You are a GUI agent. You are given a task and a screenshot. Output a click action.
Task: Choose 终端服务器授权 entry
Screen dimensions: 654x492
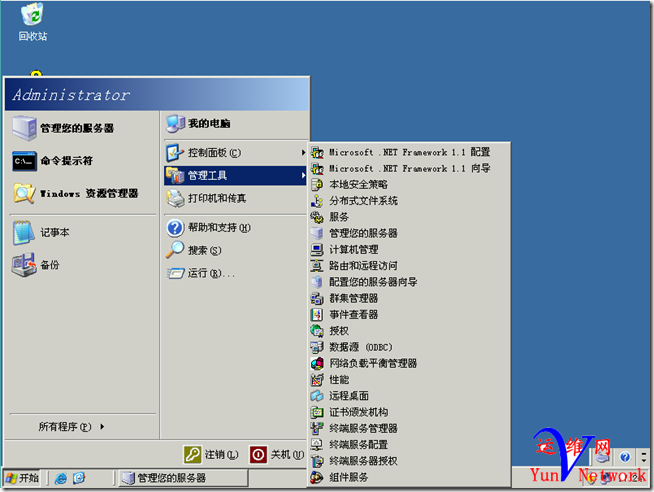click(x=410, y=461)
